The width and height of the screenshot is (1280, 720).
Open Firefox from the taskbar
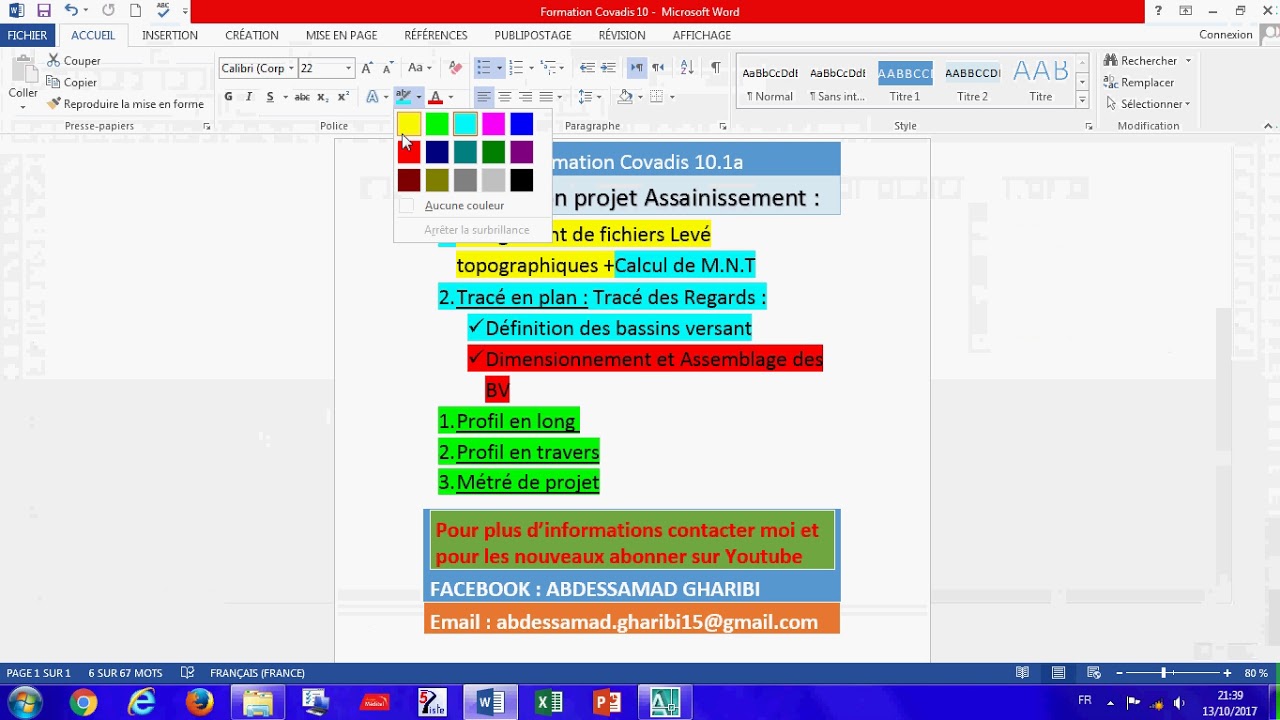click(199, 702)
